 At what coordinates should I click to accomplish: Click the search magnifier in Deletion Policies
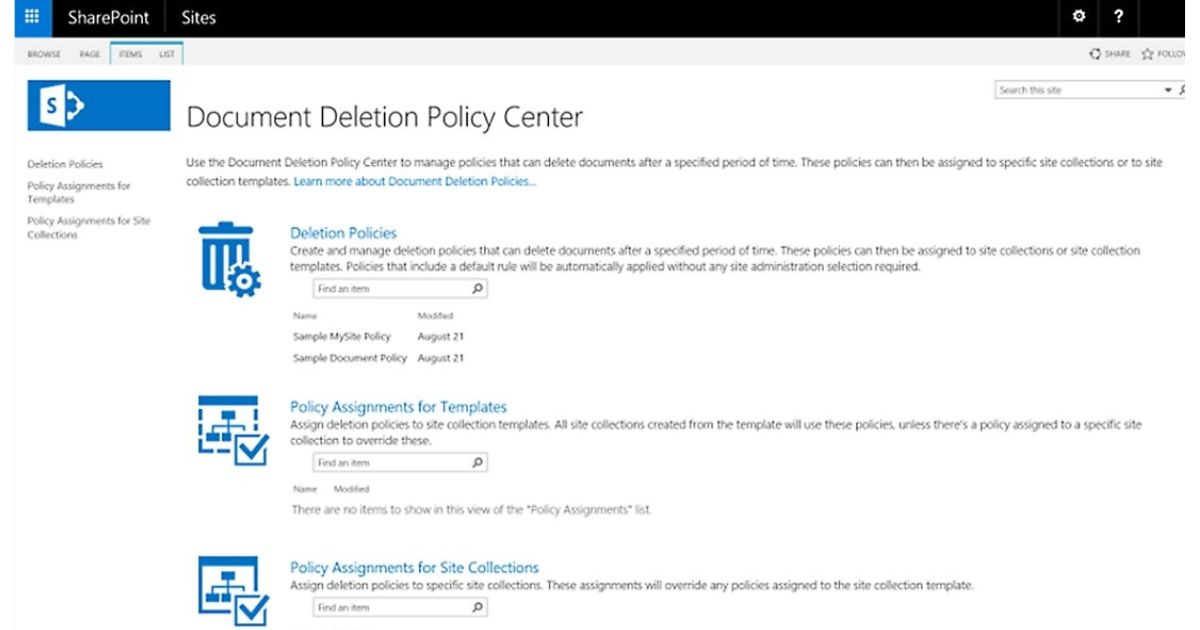point(477,289)
